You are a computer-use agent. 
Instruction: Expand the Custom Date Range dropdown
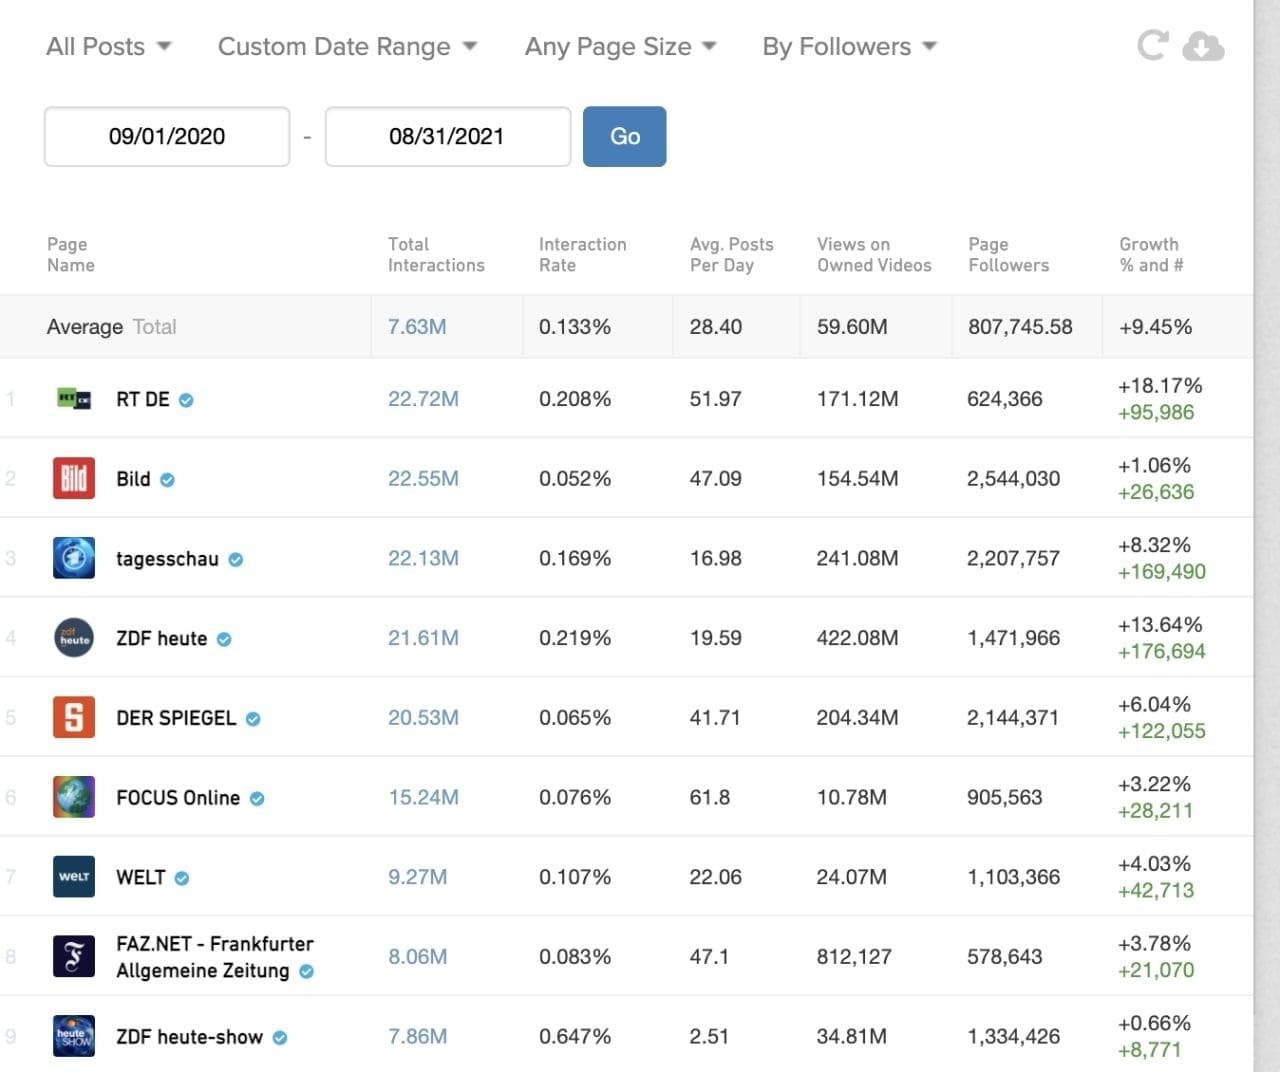pos(347,47)
